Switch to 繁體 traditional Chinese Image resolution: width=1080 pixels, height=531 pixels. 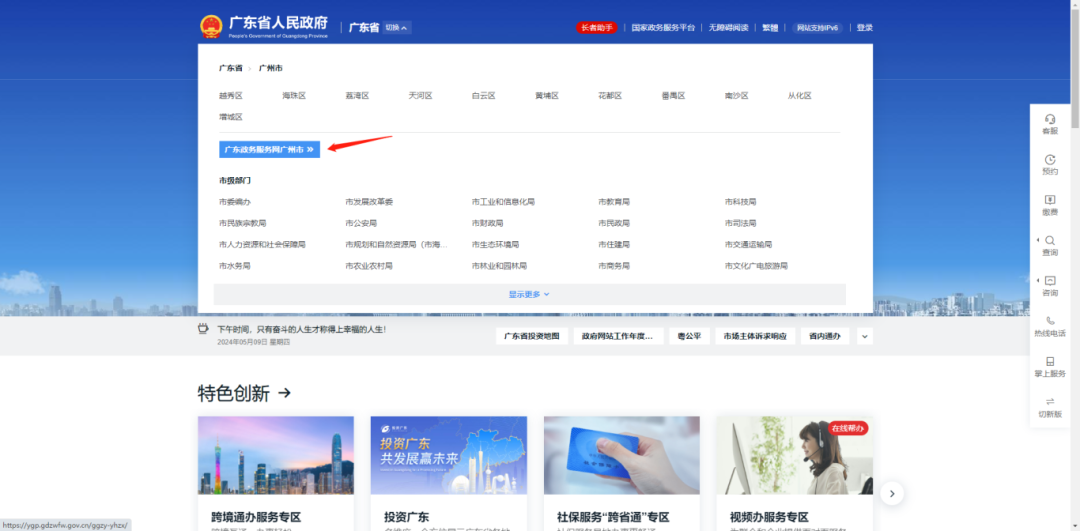(x=770, y=28)
